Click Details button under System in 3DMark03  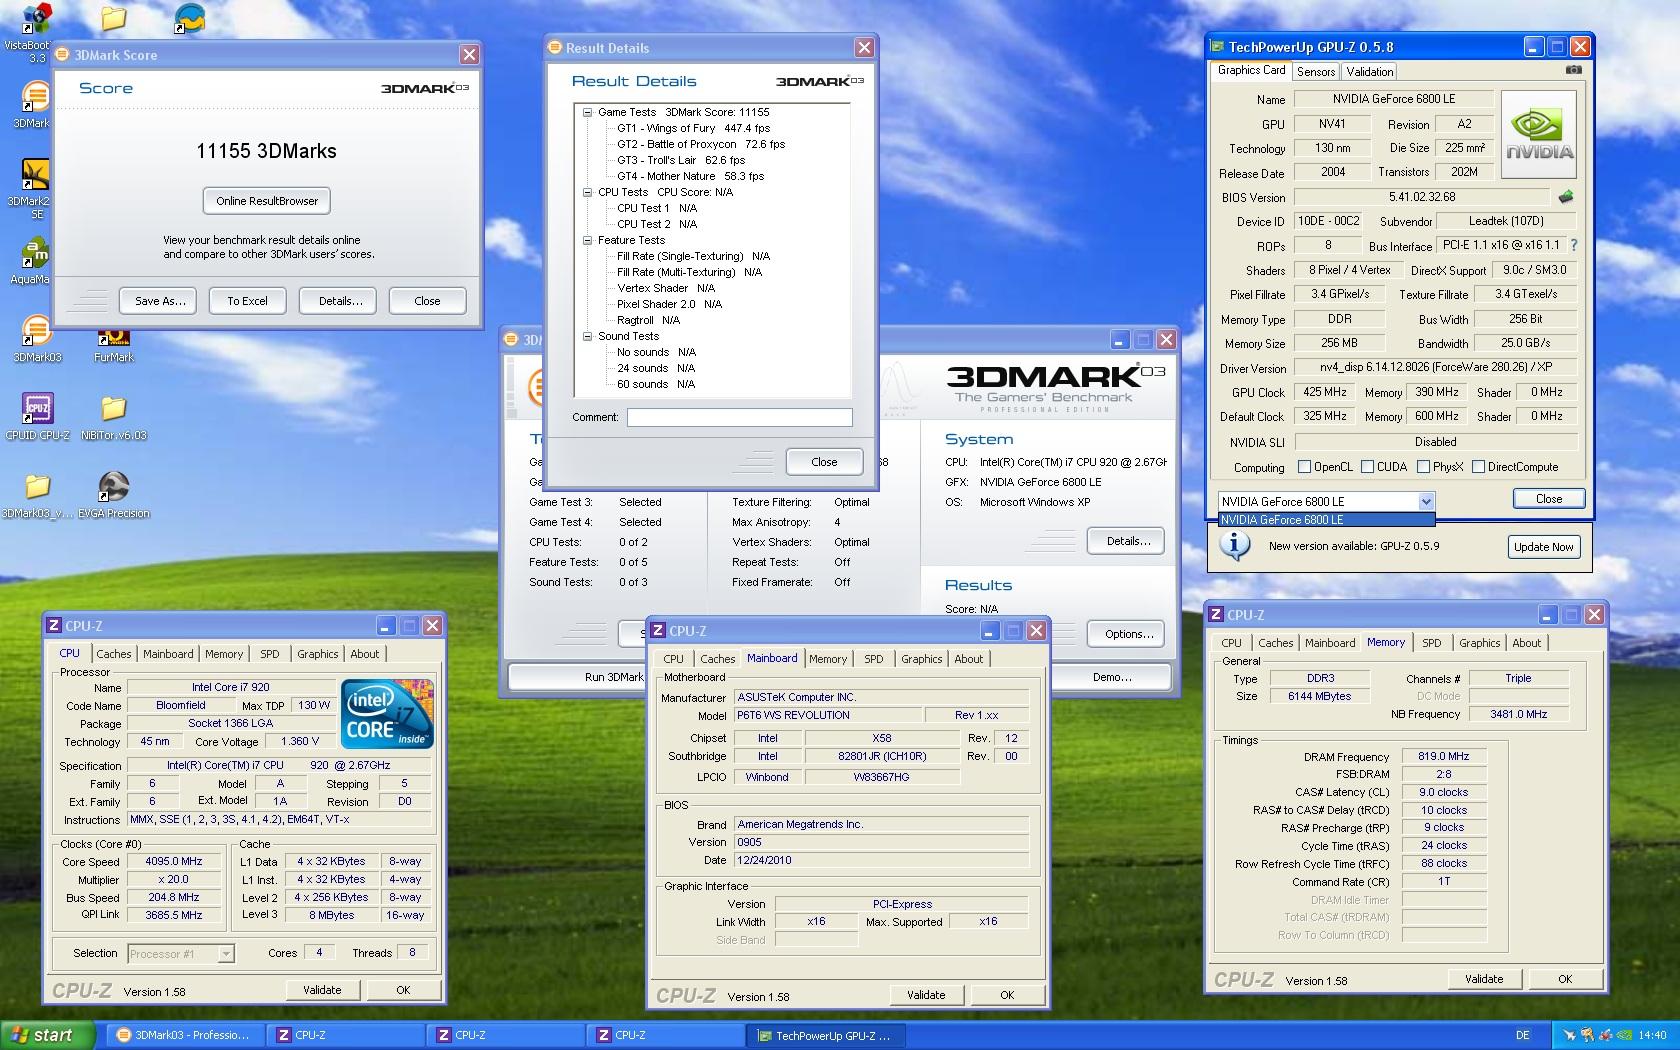(1128, 541)
